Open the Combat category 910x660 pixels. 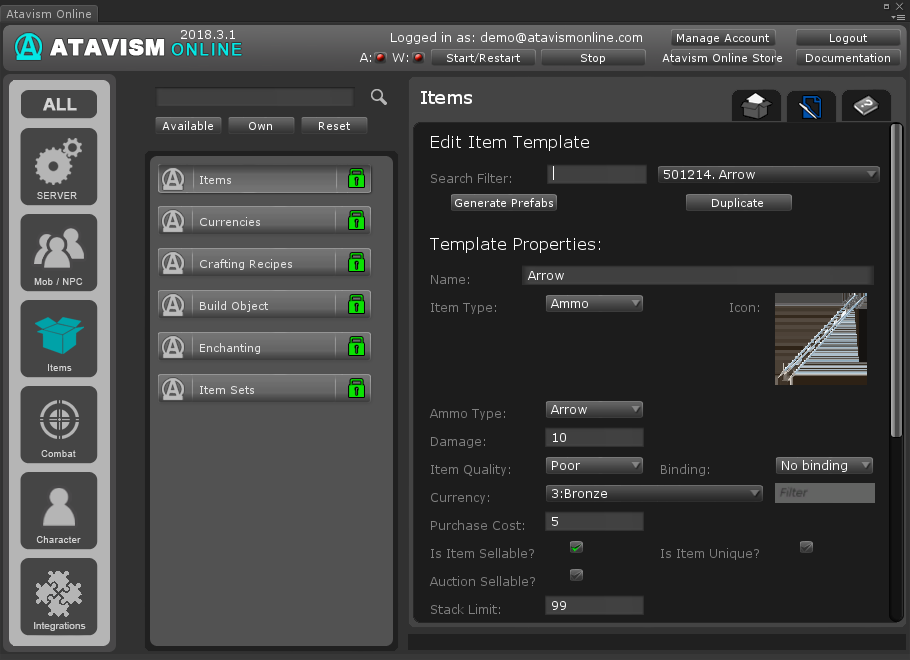click(x=59, y=424)
